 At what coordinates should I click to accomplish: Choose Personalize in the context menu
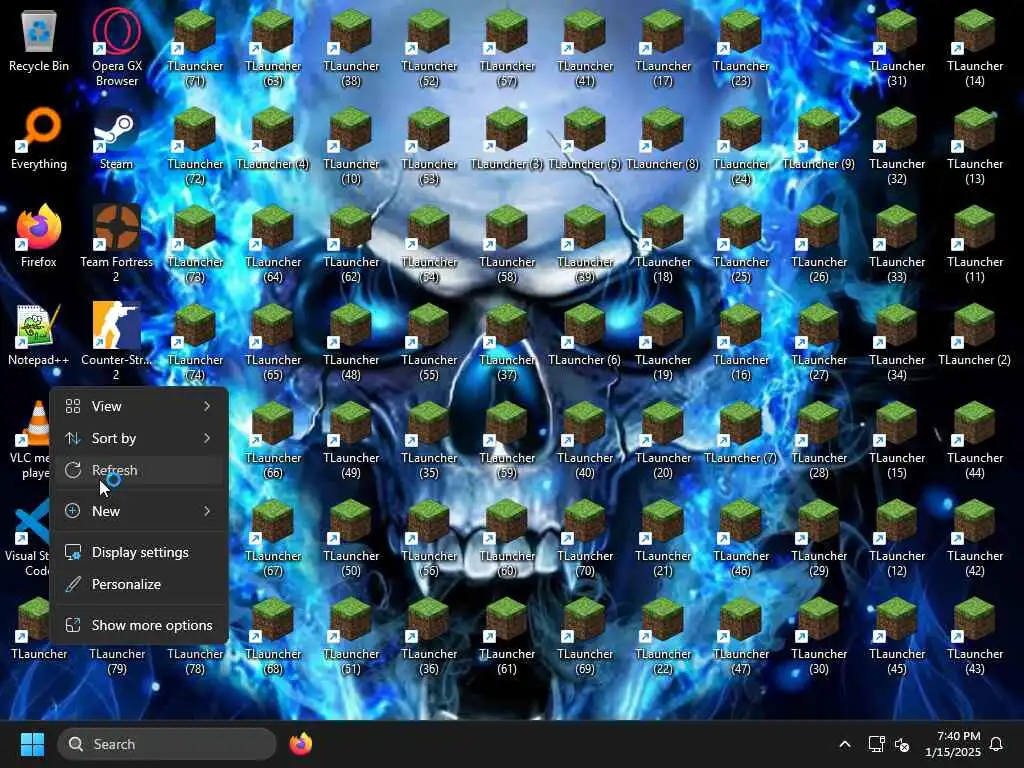[138, 584]
